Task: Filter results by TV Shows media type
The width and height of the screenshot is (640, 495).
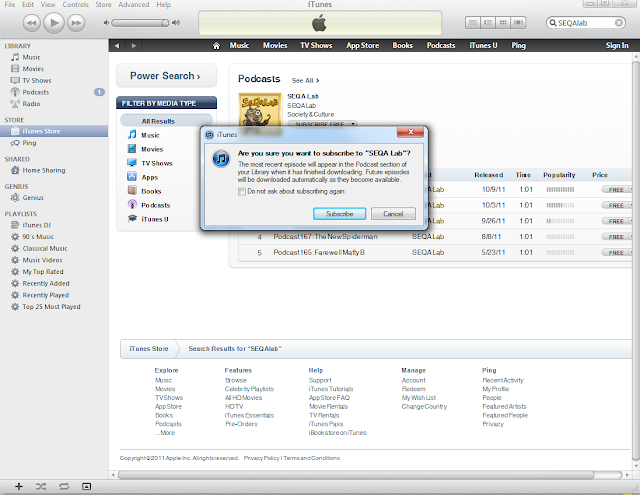Action: point(156,163)
